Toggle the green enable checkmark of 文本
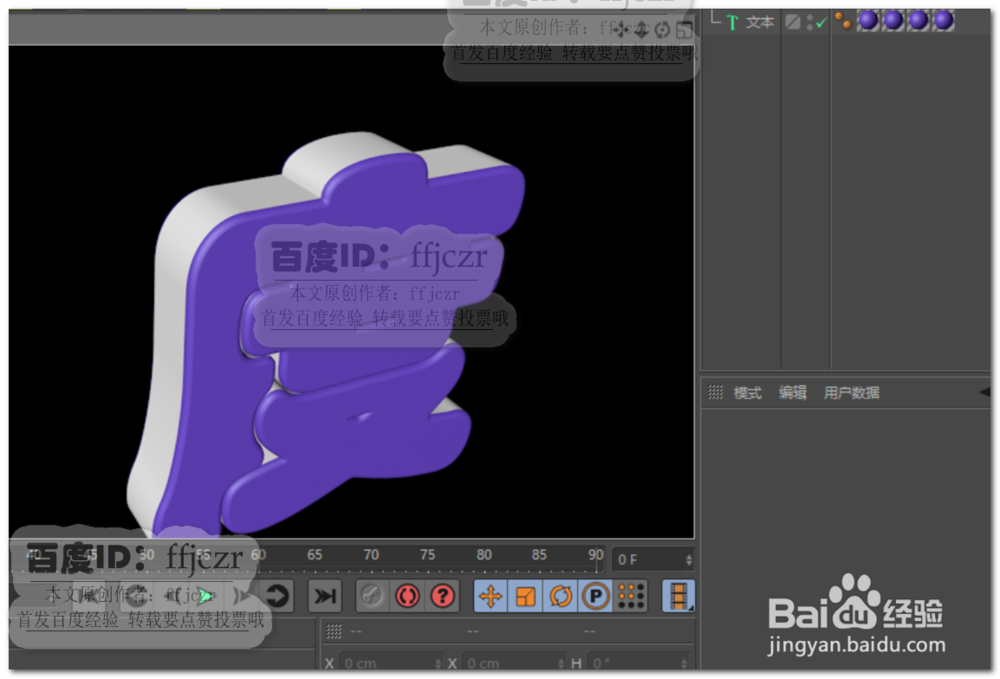Image resolution: width=1000 pixels, height=679 pixels. [821, 23]
